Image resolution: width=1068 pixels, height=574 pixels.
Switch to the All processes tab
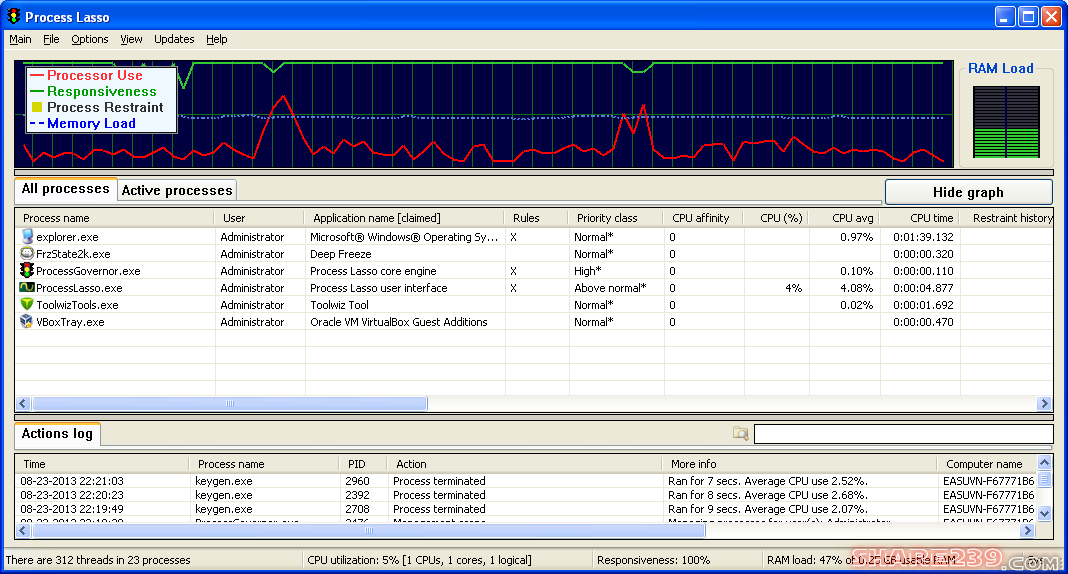[x=65, y=189]
